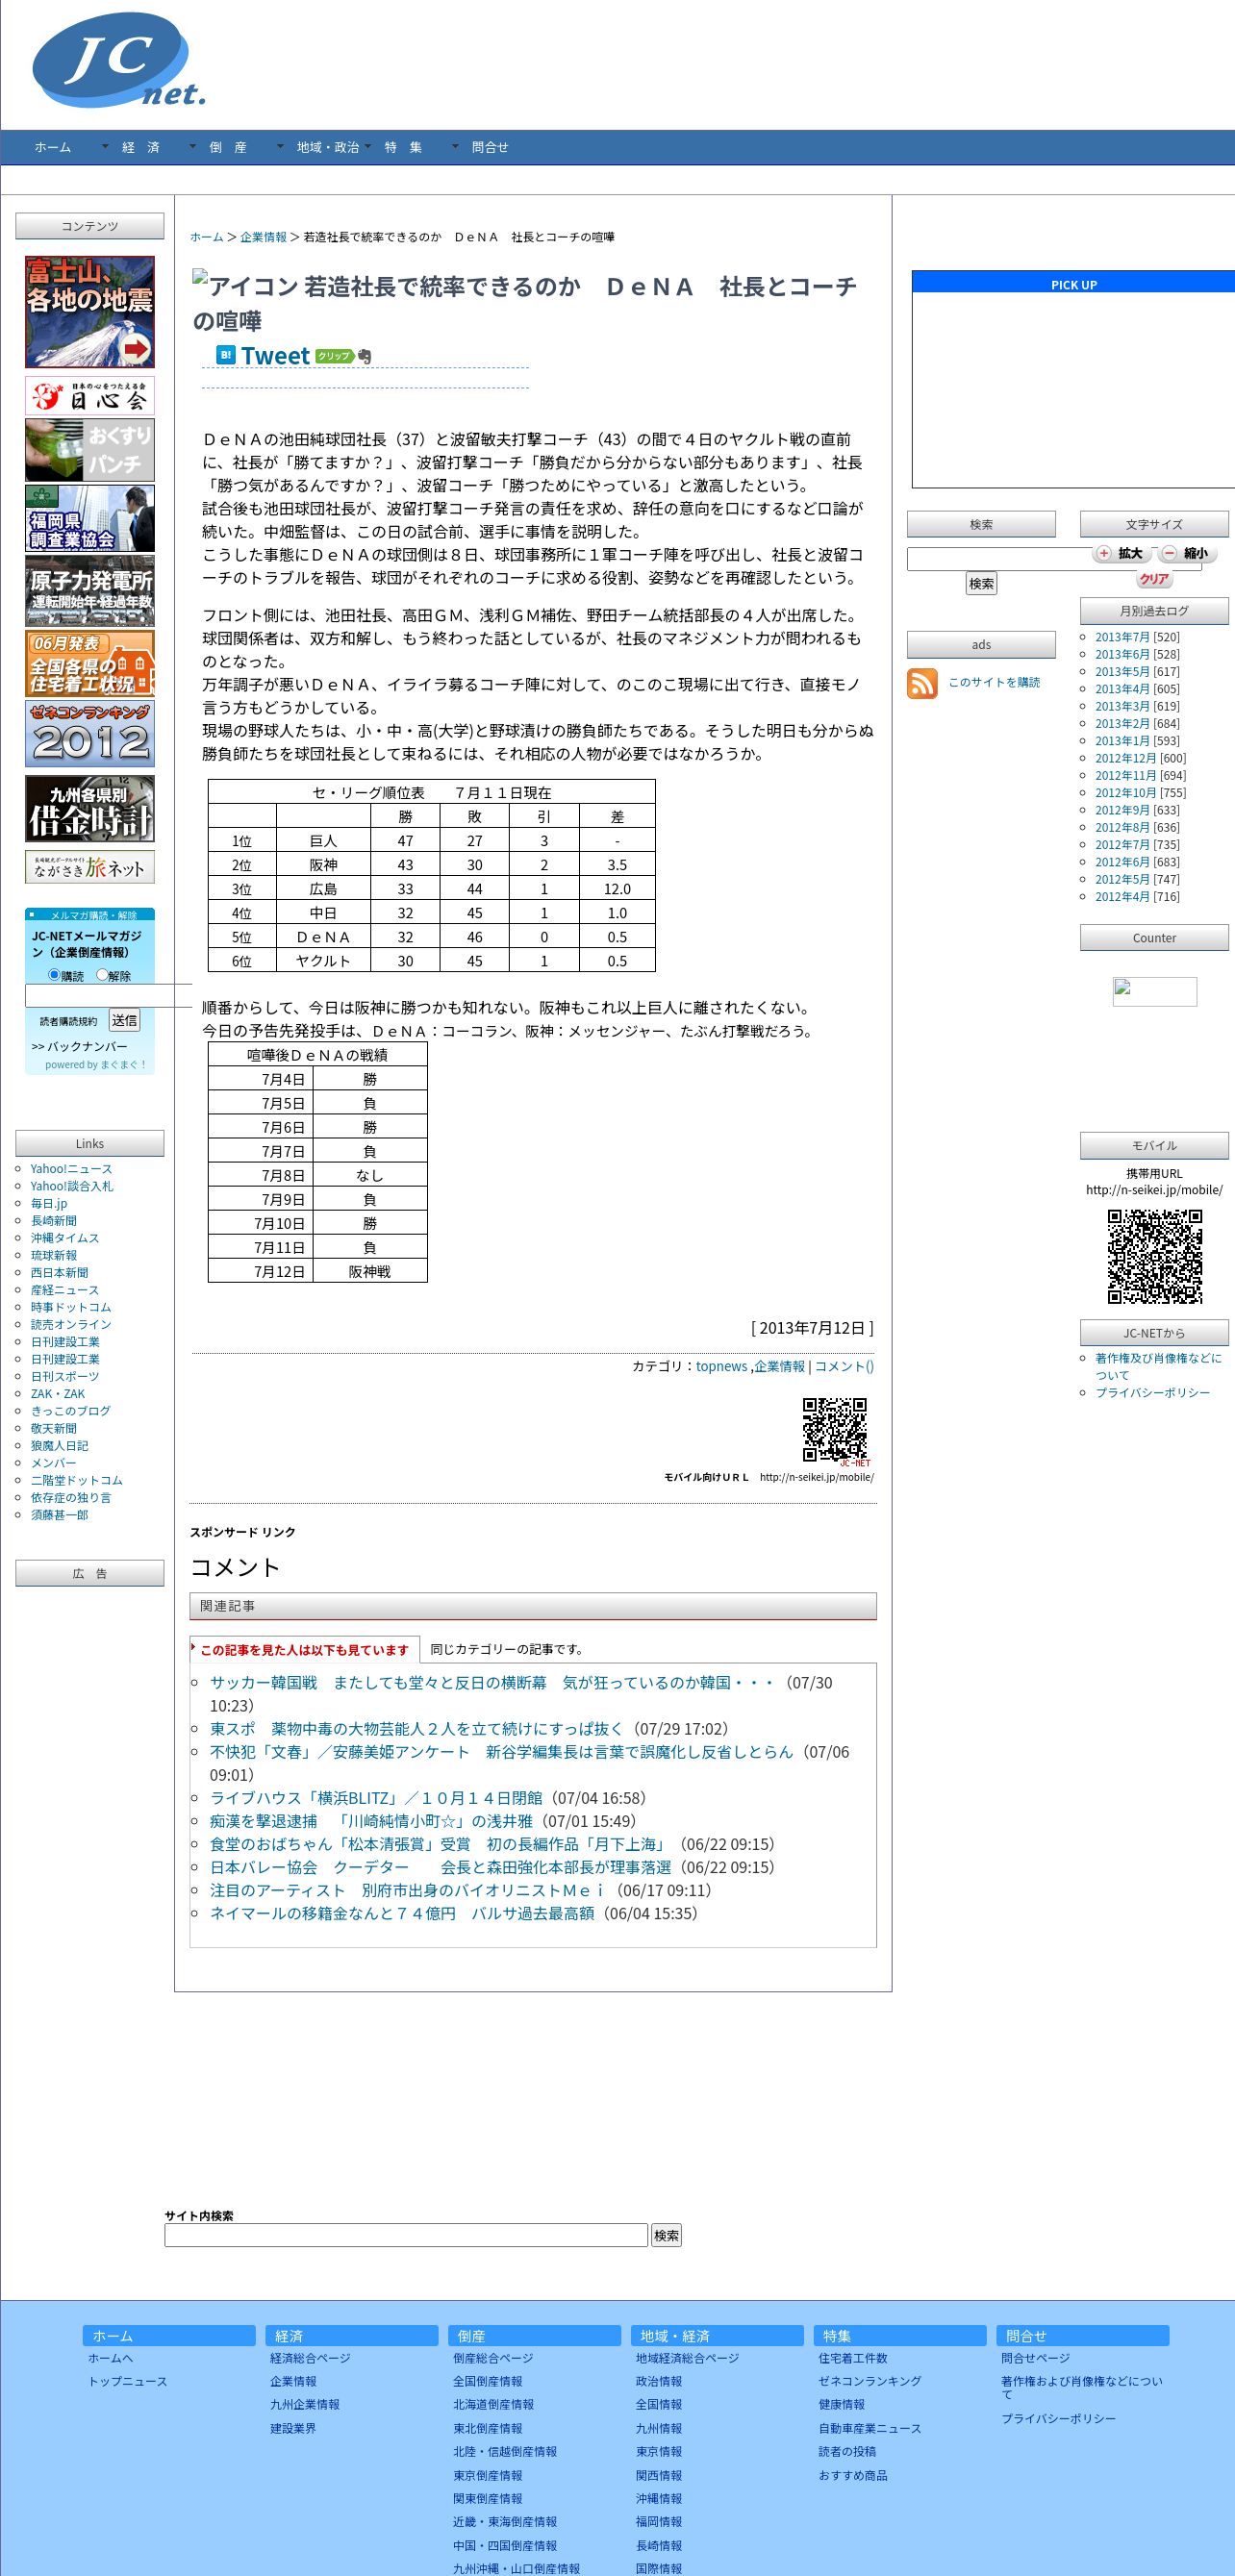Open ライブハウス「横浜BLITZ」 related article
This screenshot has width=1235, height=2576.
pyautogui.click(x=376, y=1798)
